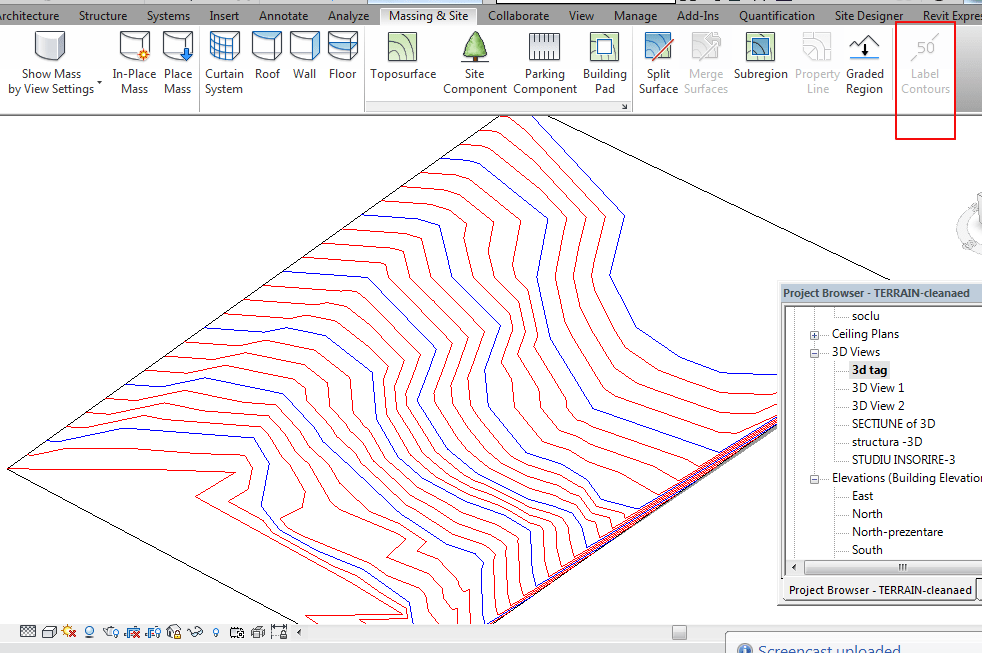Open the Annotate ribbon tab
The width and height of the screenshot is (982, 653).
[283, 15]
